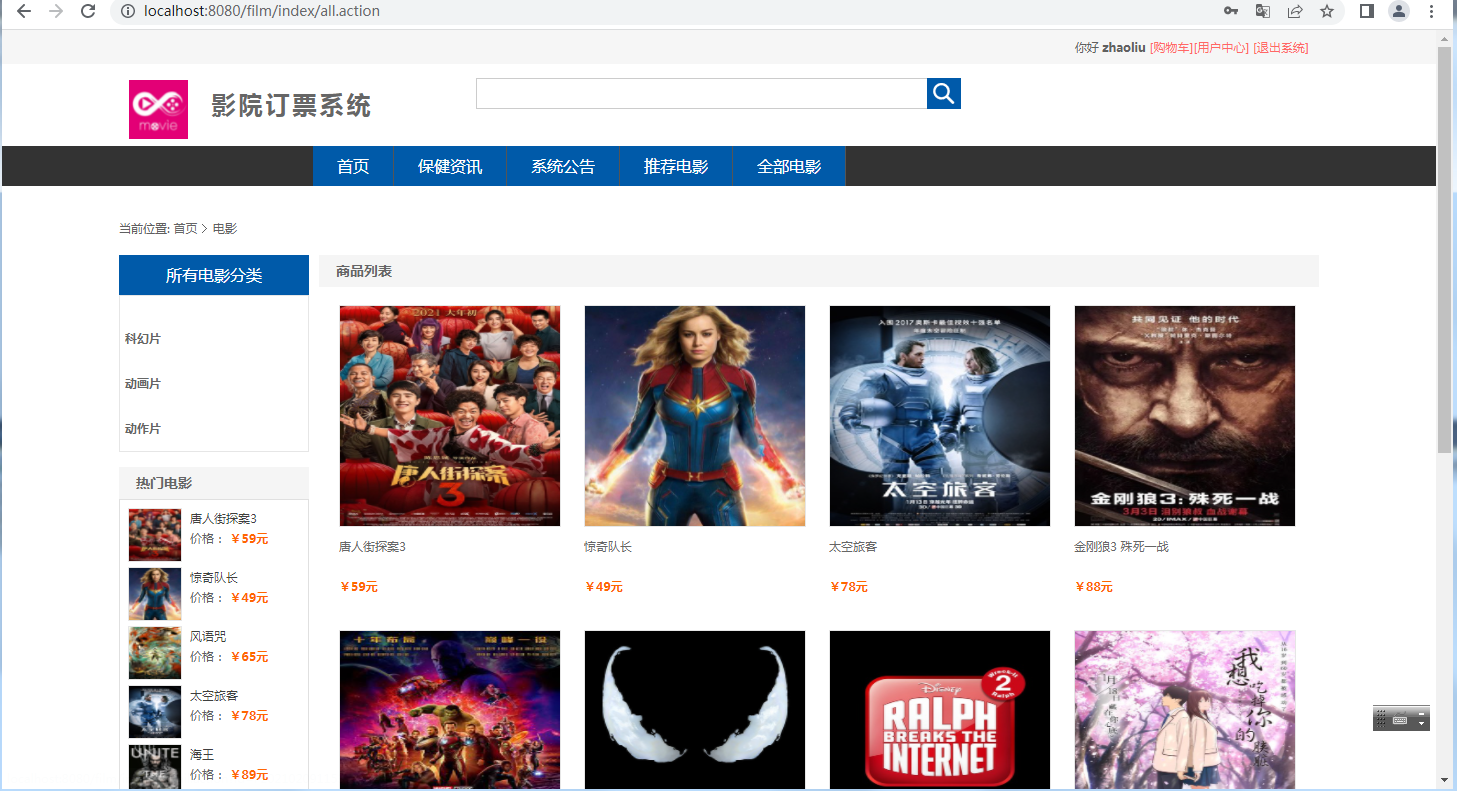
Task: Click 唐人街探案3 thumbnail in 热门电影
Action: tap(155, 535)
